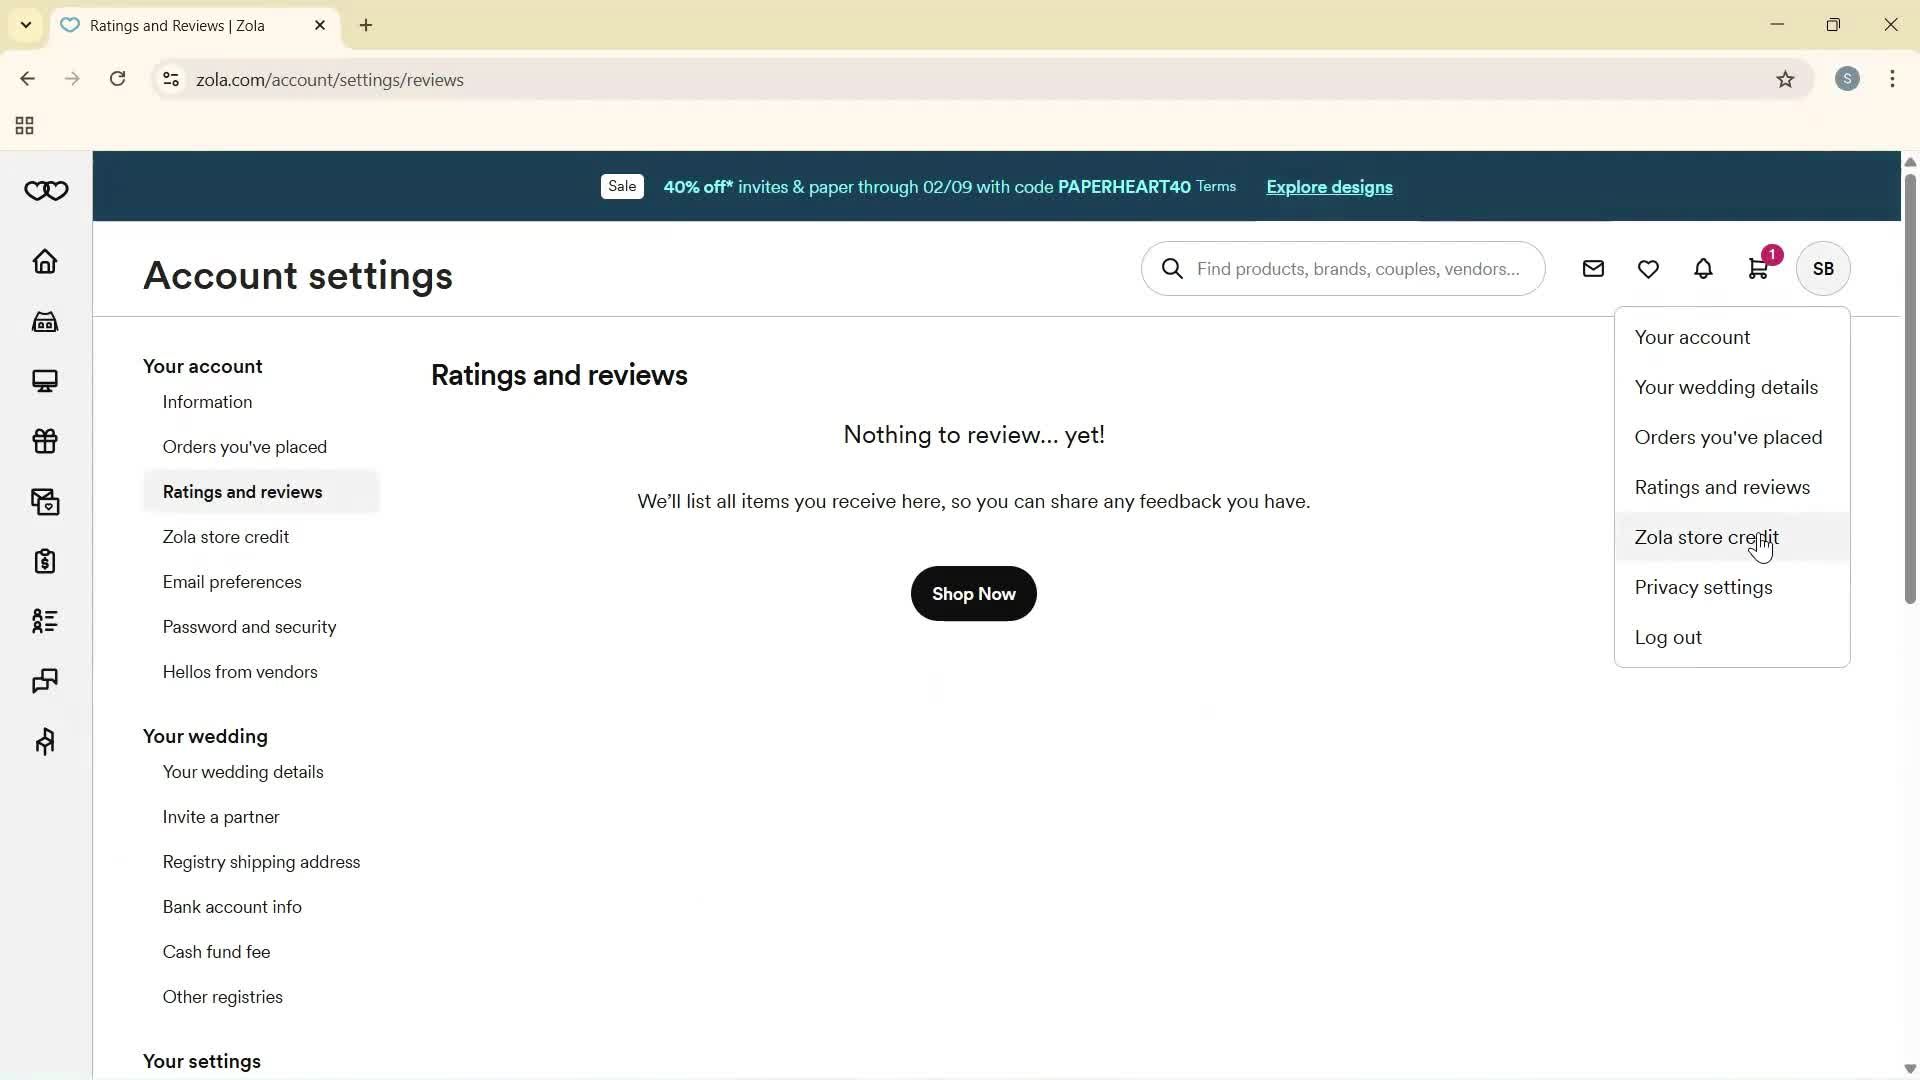Open the favorites heart icon
Image resolution: width=1920 pixels, height=1080 pixels.
click(x=1648, y=268)
